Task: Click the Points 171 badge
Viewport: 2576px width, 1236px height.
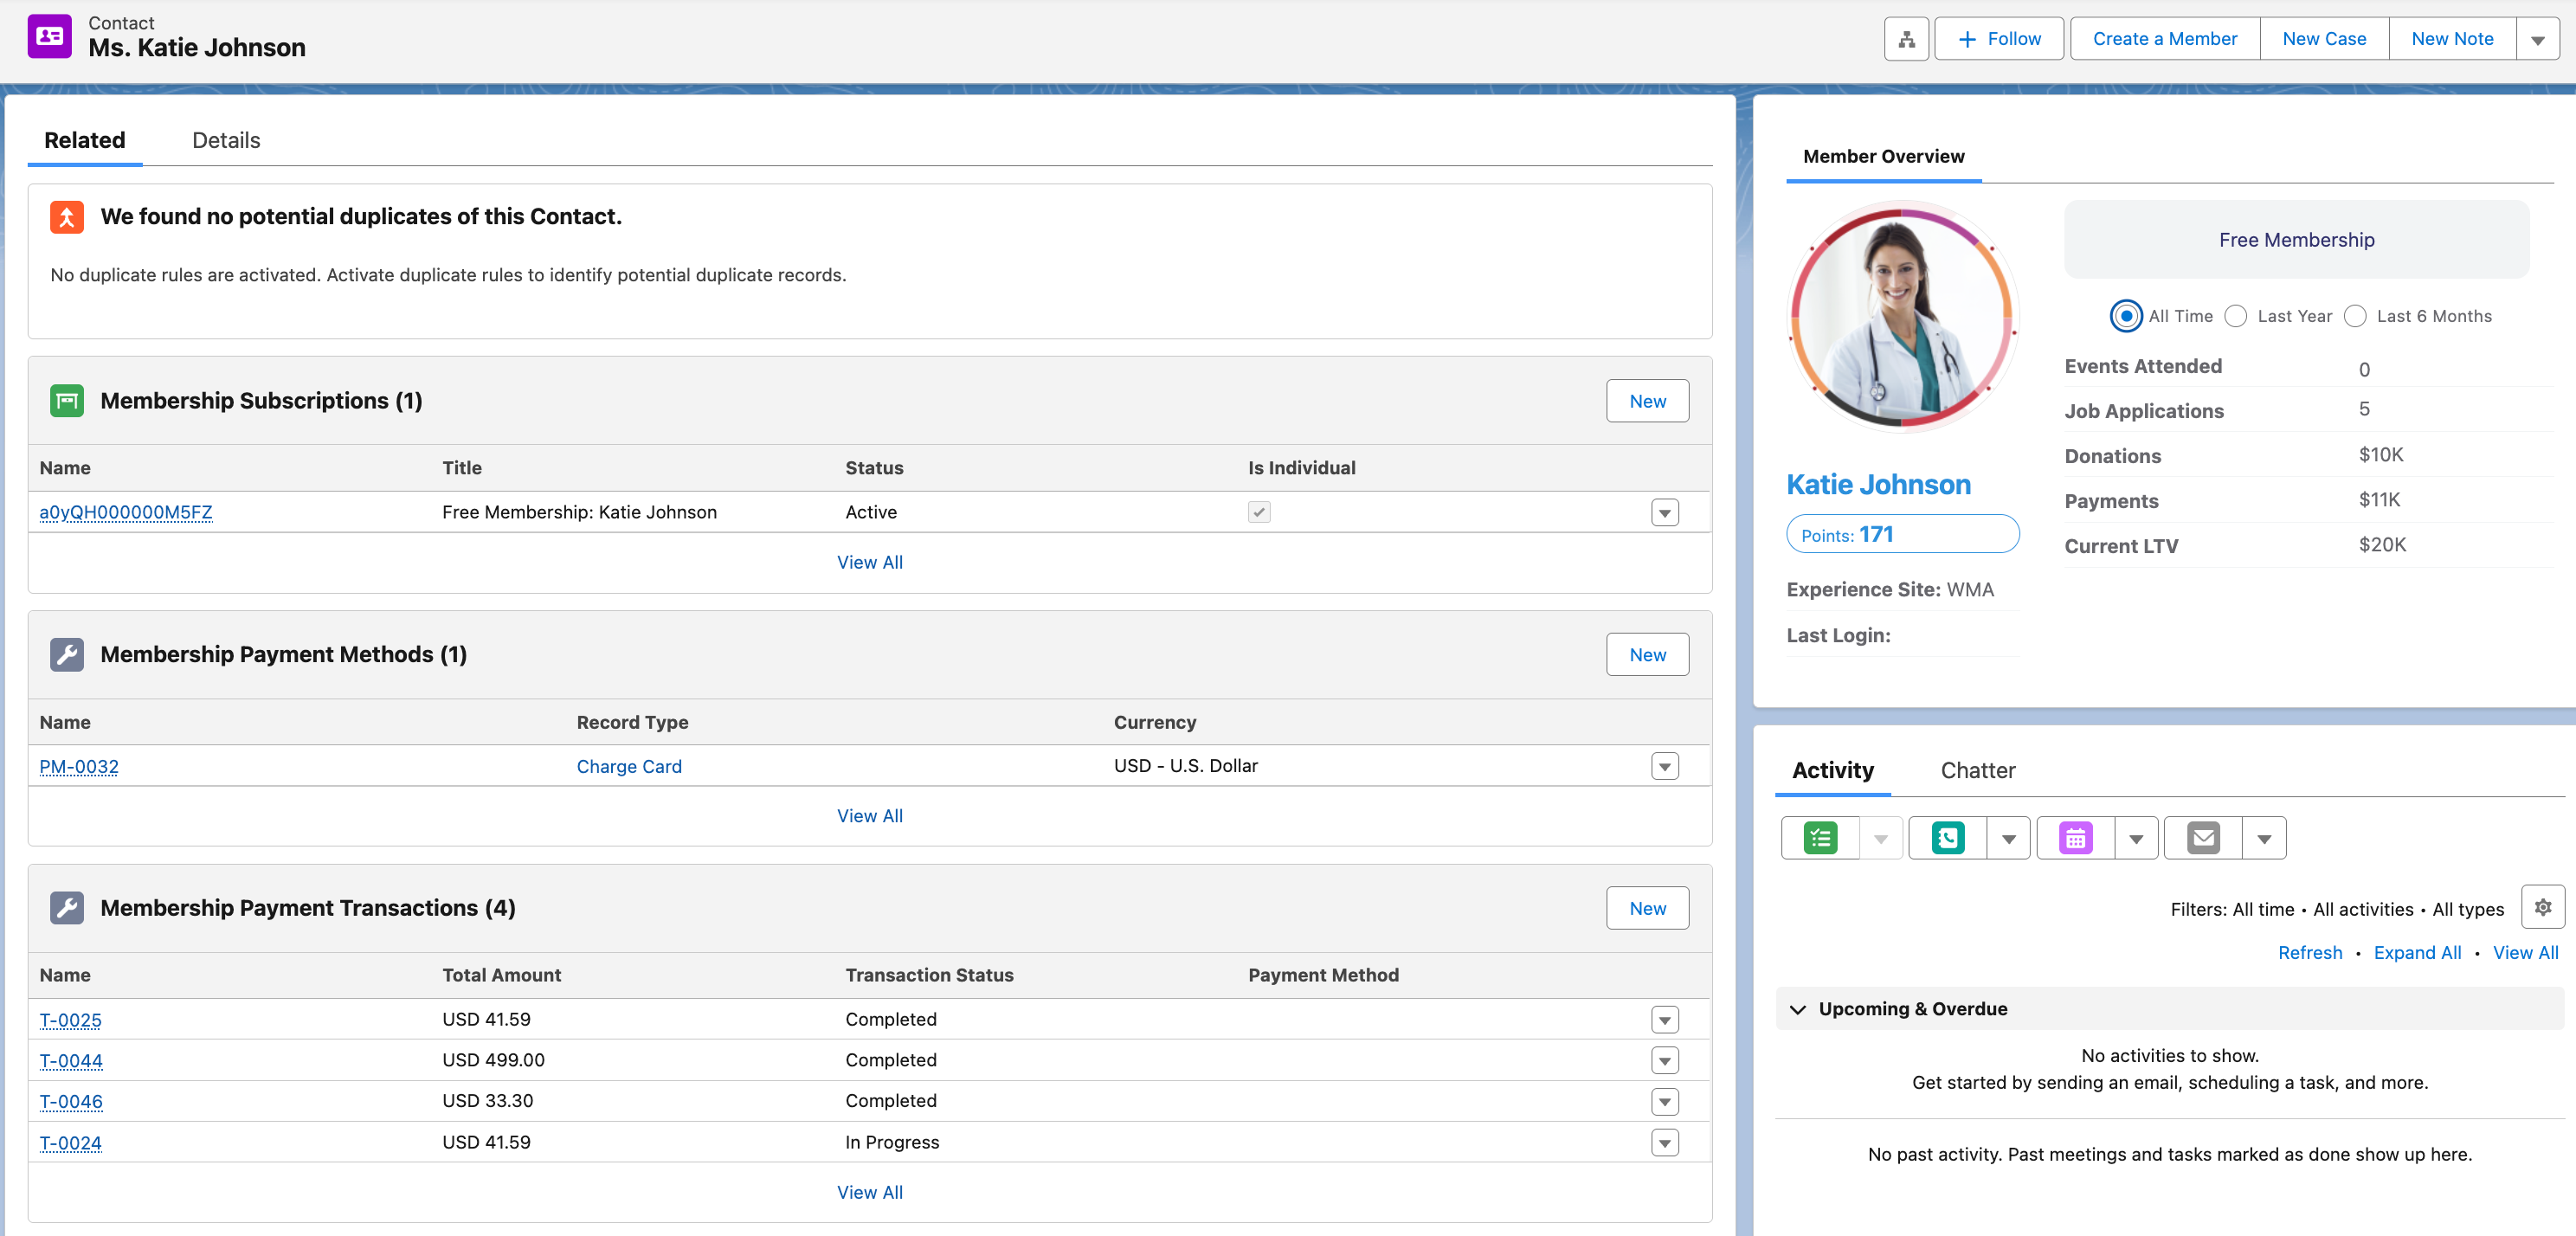Action: (x=1902, y=534)
